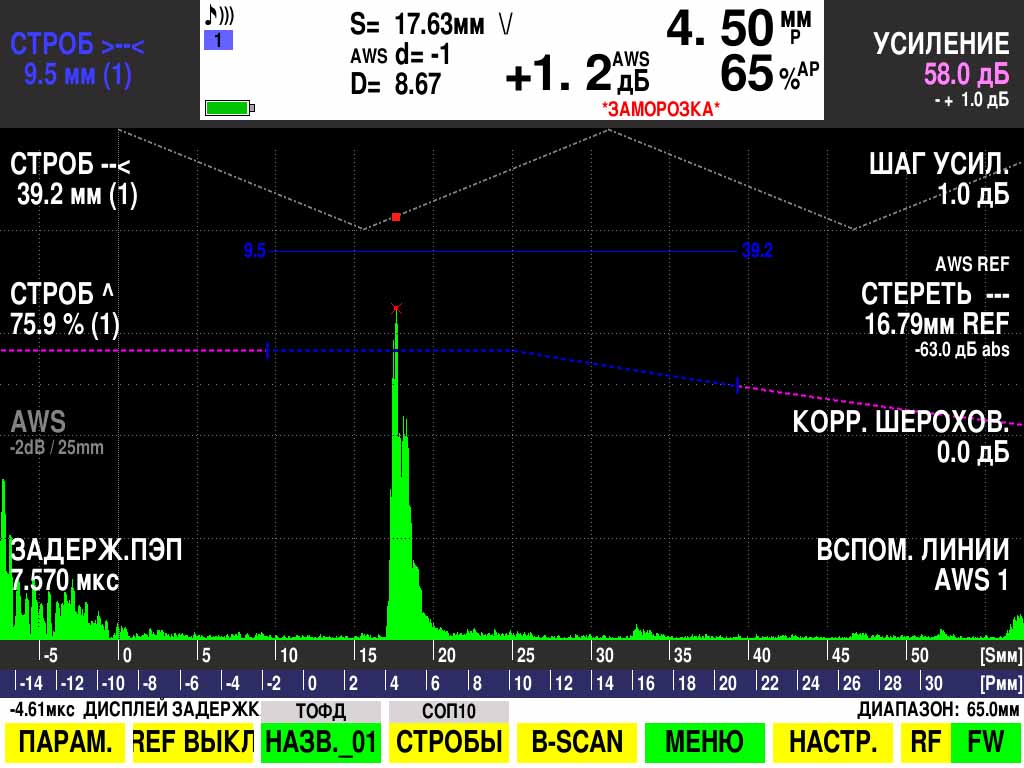
Task: Click the gate start label 9.5
Action: [254, 250]
